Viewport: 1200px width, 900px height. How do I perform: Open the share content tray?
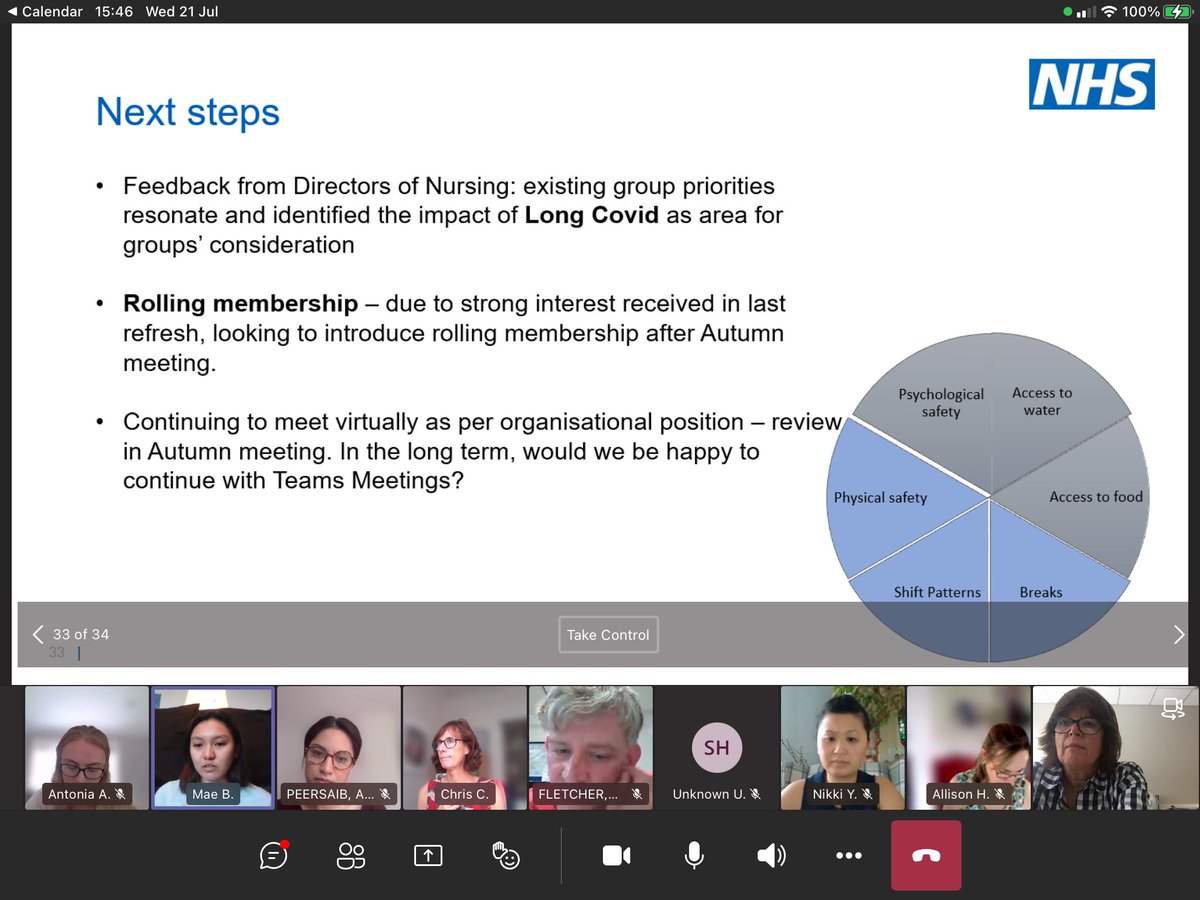click(427, 856)
